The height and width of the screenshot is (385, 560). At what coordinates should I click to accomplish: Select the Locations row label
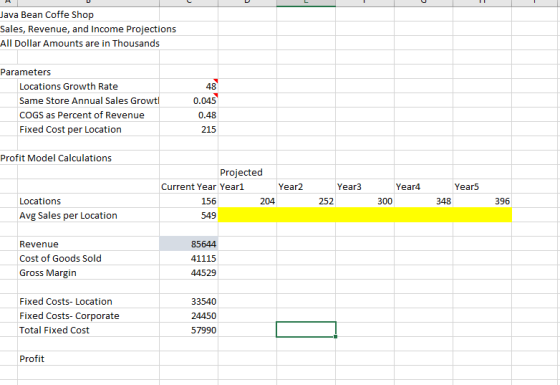pos(40,201)
